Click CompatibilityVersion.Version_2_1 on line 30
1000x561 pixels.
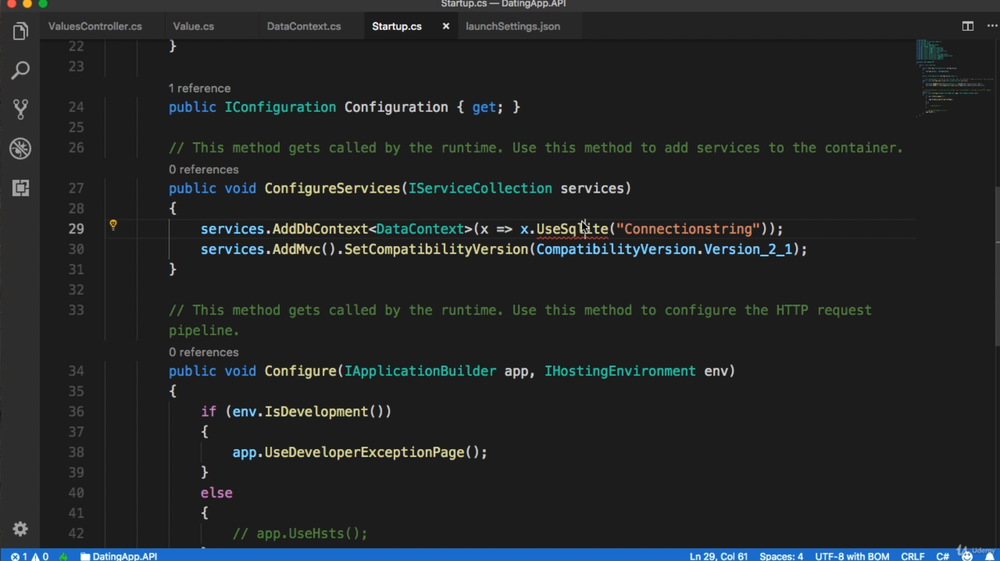pyautogui.click(x=664, y=249)
